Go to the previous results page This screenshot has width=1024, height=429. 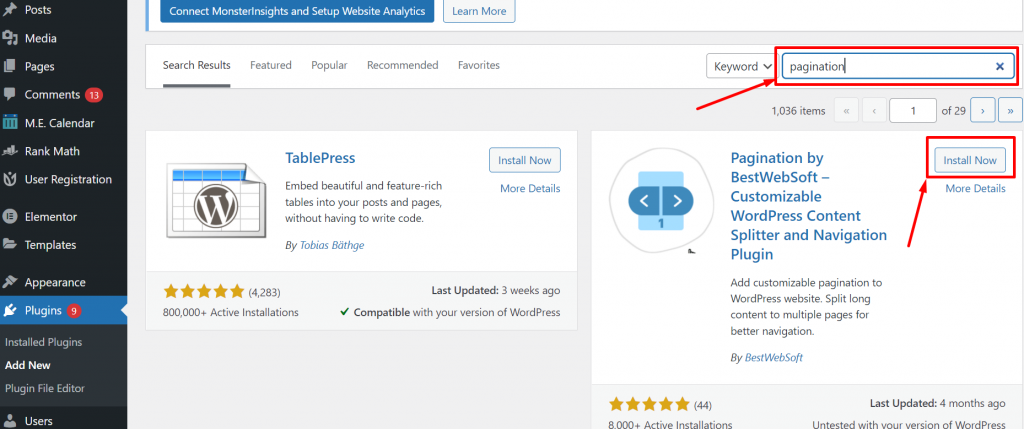874,110
